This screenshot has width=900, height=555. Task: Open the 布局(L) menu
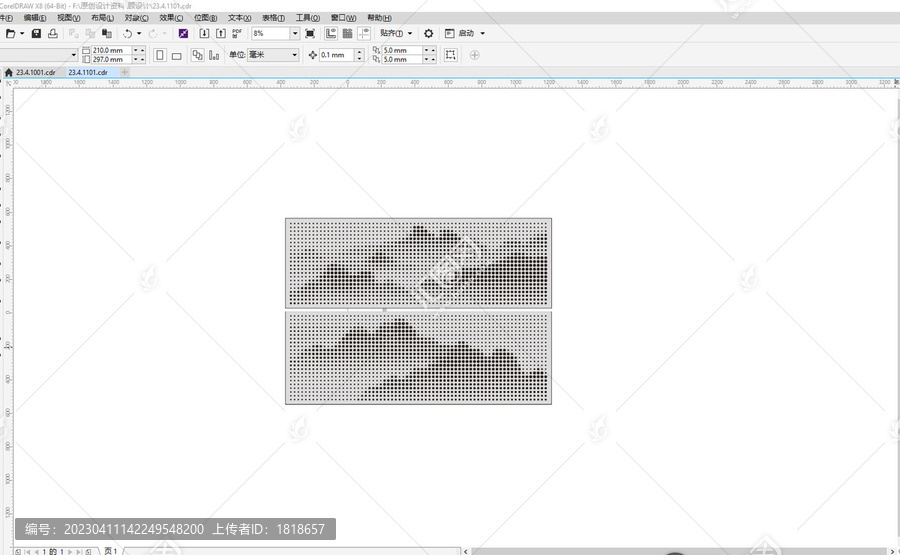point(102,18)
